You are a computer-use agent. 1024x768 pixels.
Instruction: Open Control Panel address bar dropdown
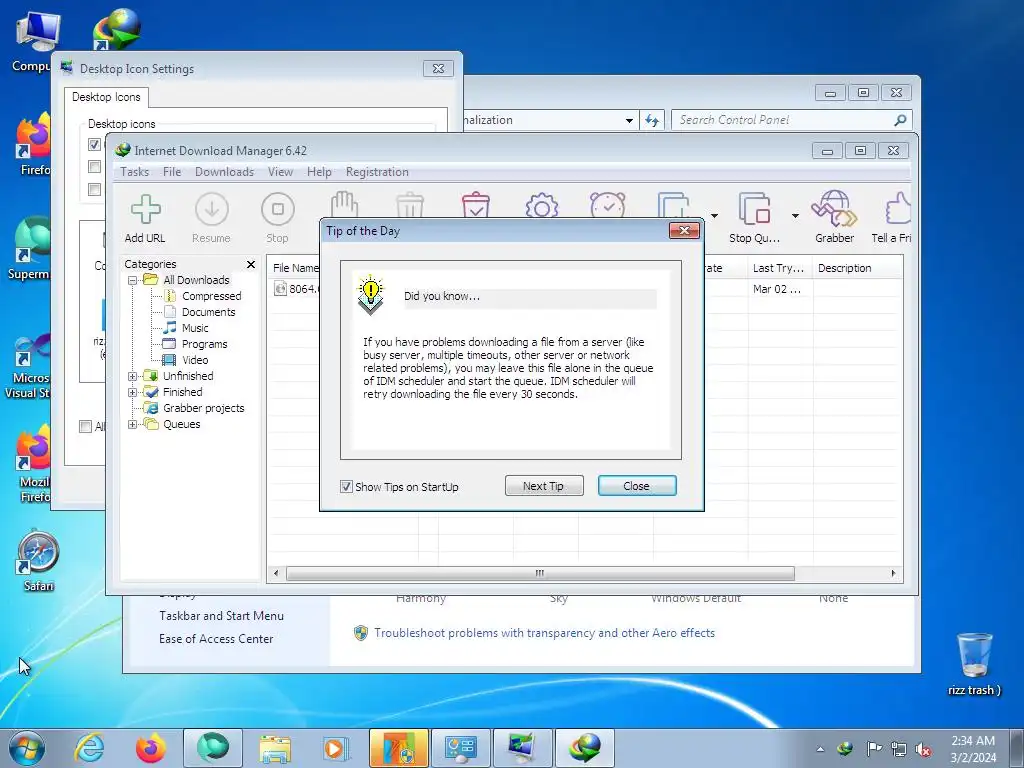click(x=629, y=120)
